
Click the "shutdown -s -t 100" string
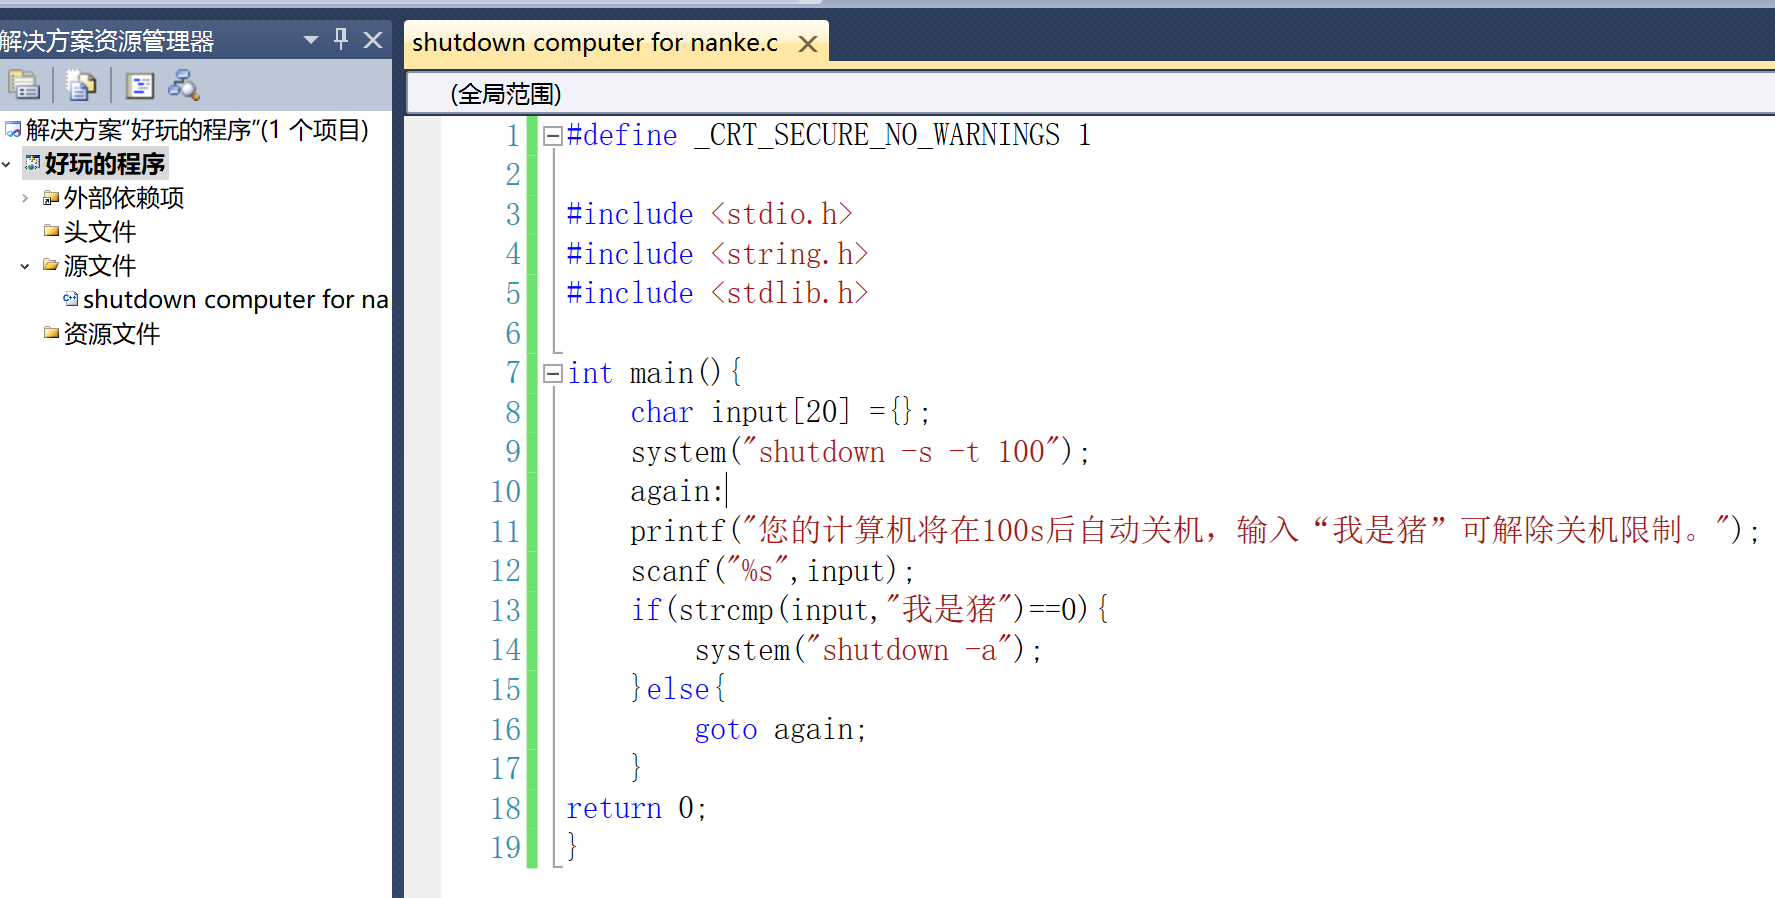(901, 452)
